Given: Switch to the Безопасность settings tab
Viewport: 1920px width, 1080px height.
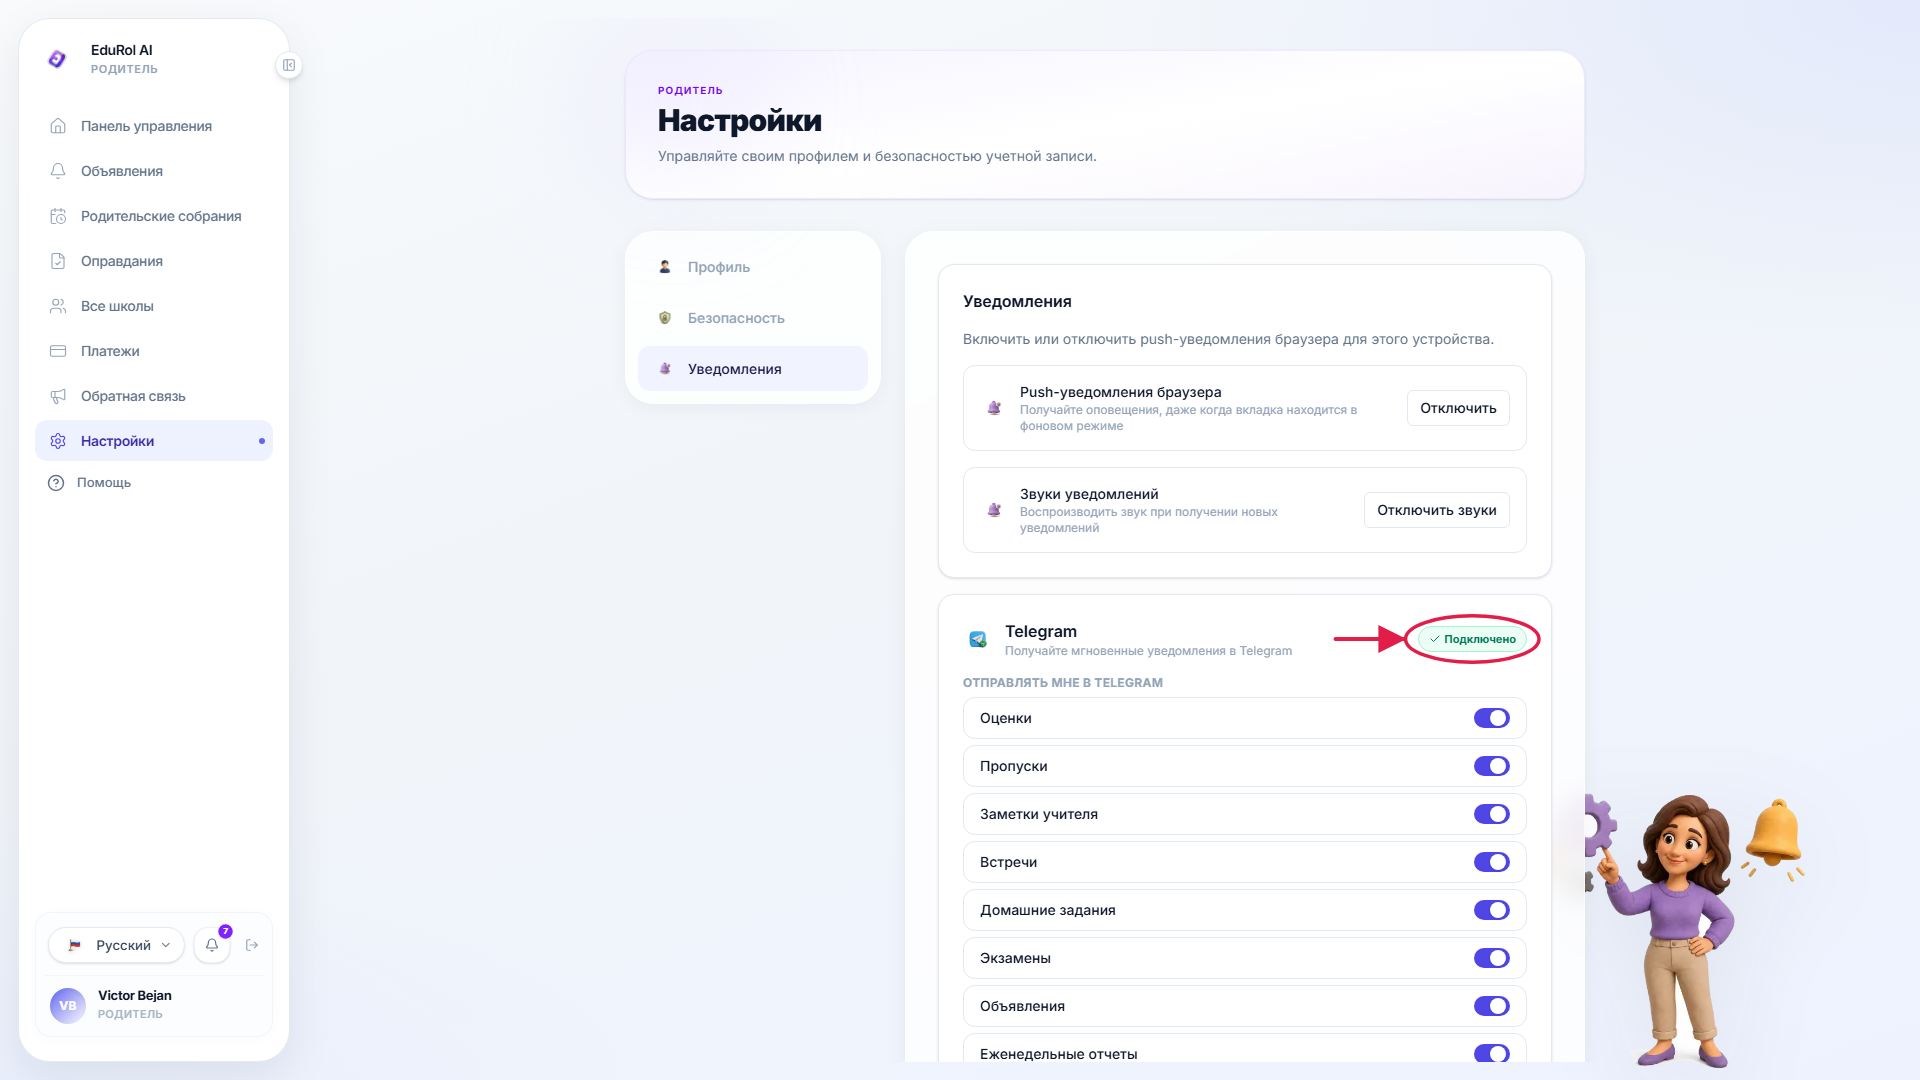Looking at the screenshot, I should (753, 318).
